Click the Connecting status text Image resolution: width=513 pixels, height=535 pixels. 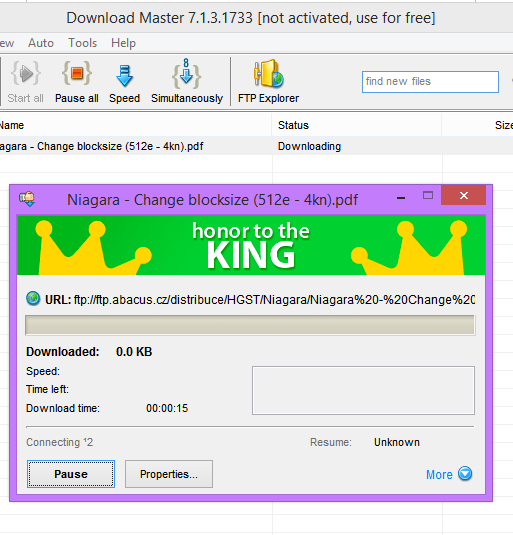point(59,442)
